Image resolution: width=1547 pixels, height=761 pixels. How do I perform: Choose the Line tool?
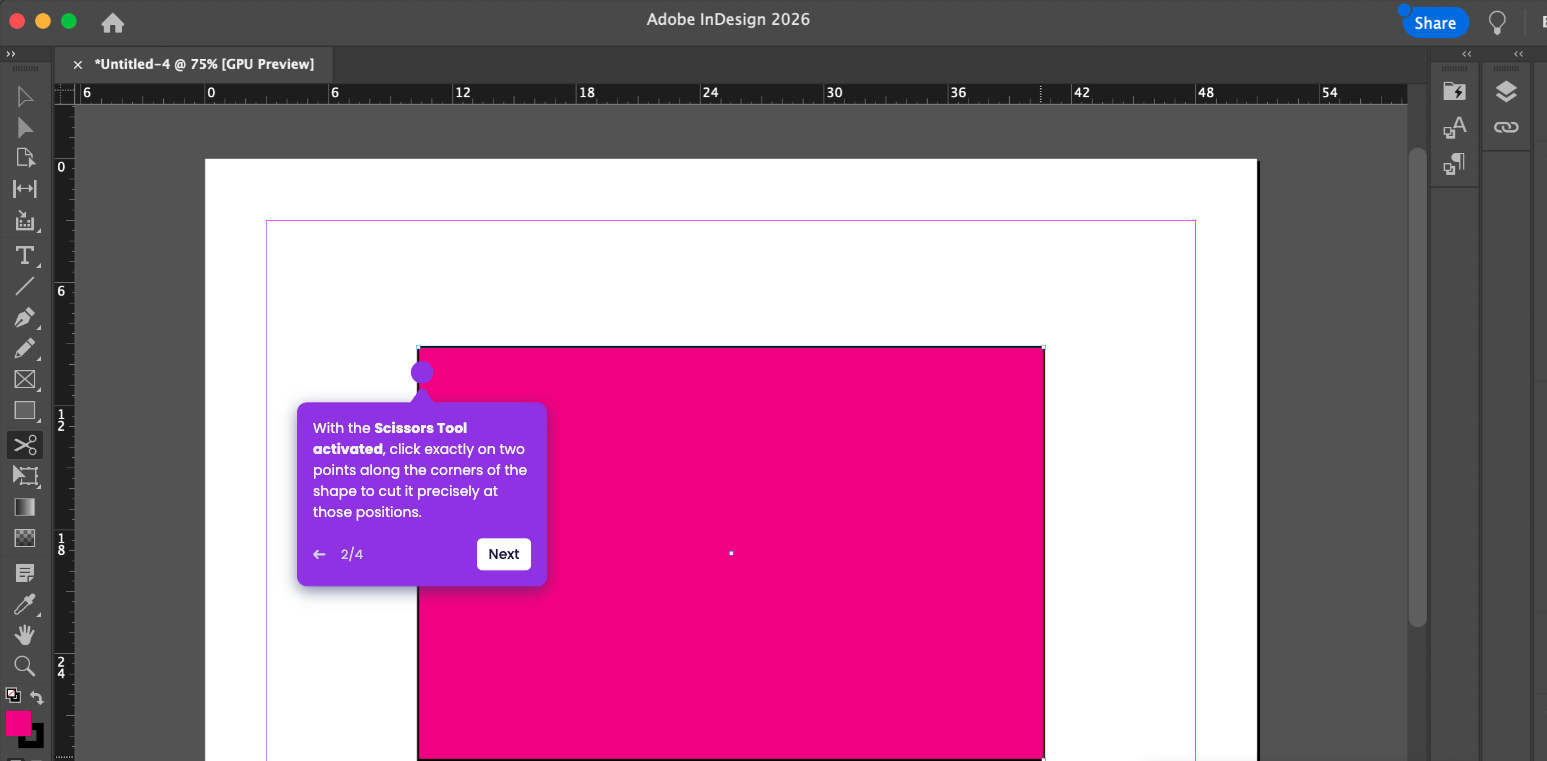(x=25, y=287)
